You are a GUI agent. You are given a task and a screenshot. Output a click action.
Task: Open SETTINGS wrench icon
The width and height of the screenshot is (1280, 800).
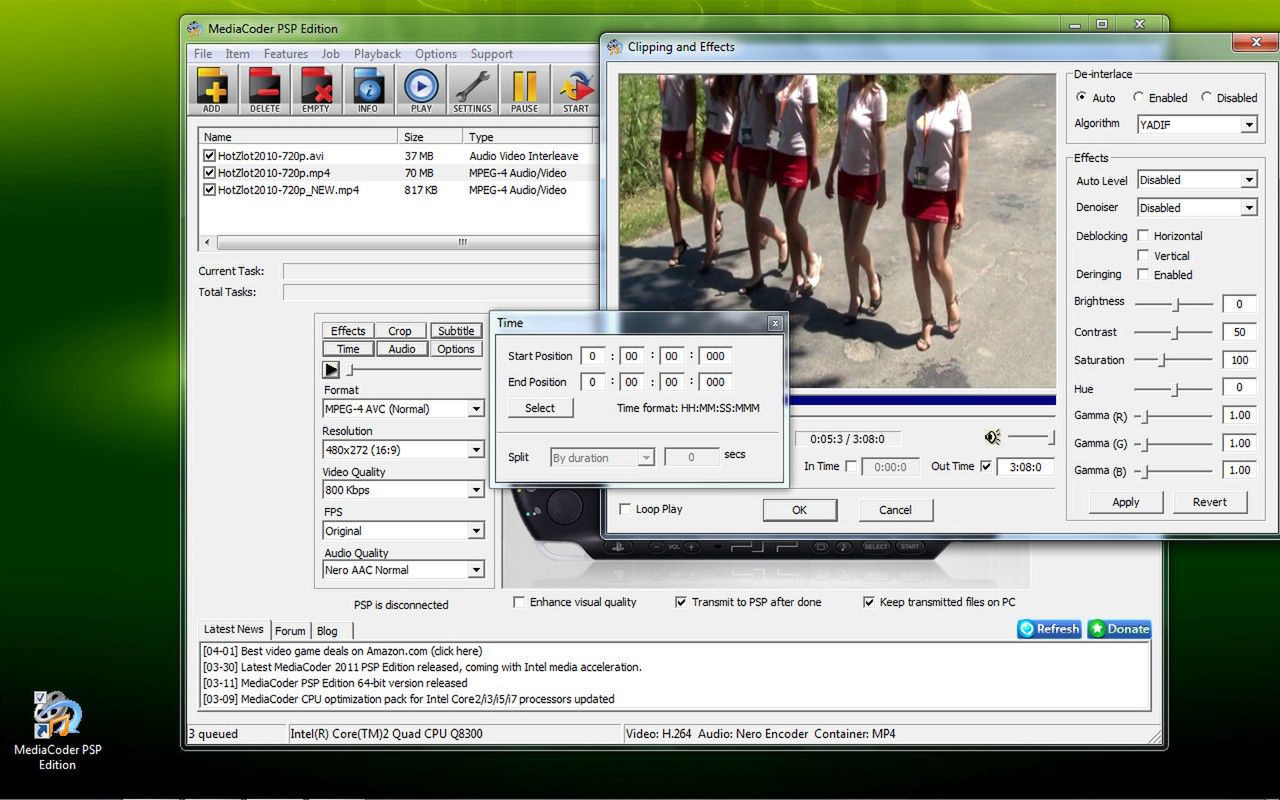(472, 90)
